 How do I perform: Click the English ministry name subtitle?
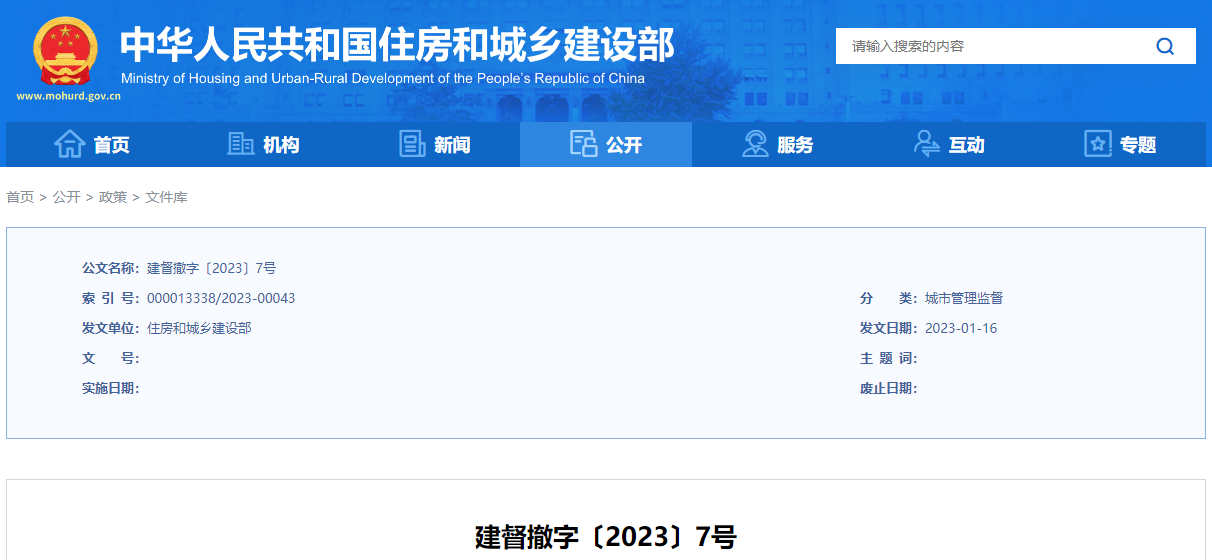[x=383, y=78]
